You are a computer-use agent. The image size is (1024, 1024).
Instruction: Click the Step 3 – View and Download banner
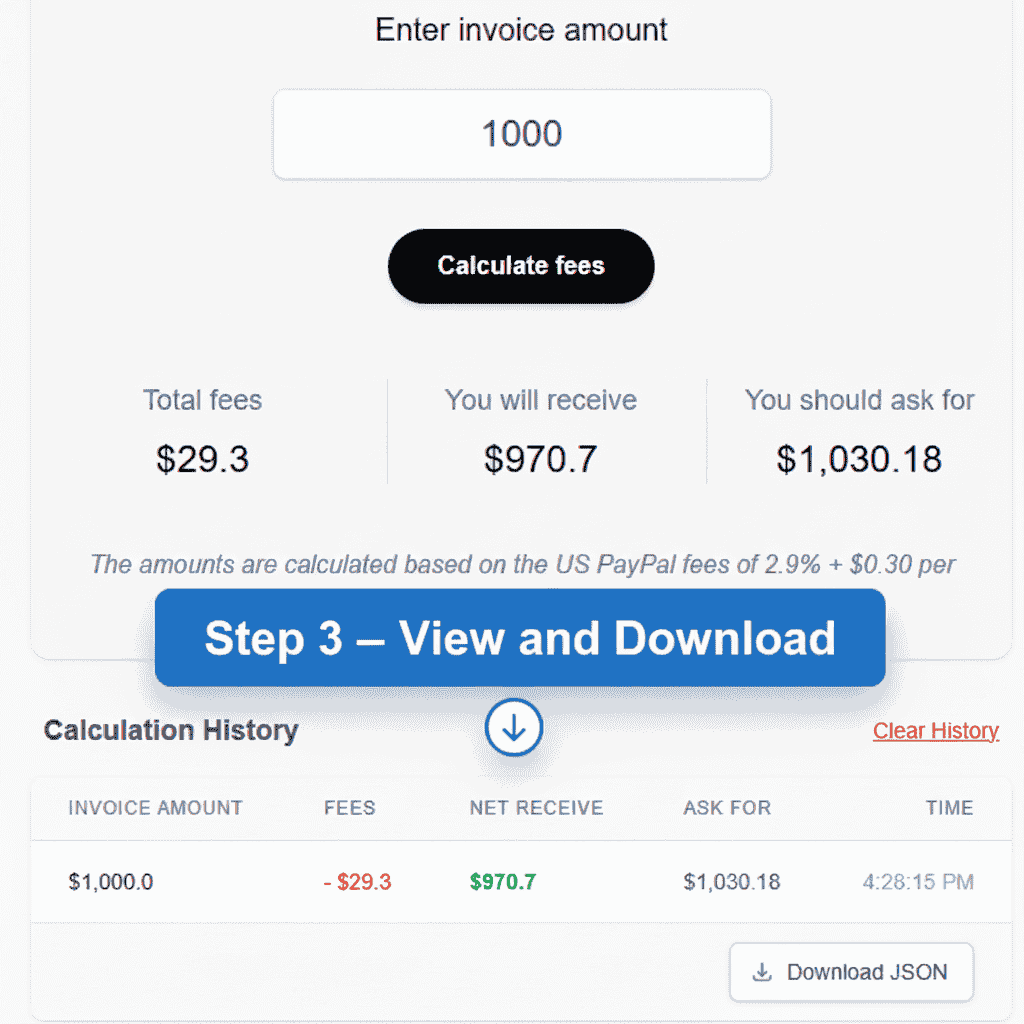coord(520,638)
